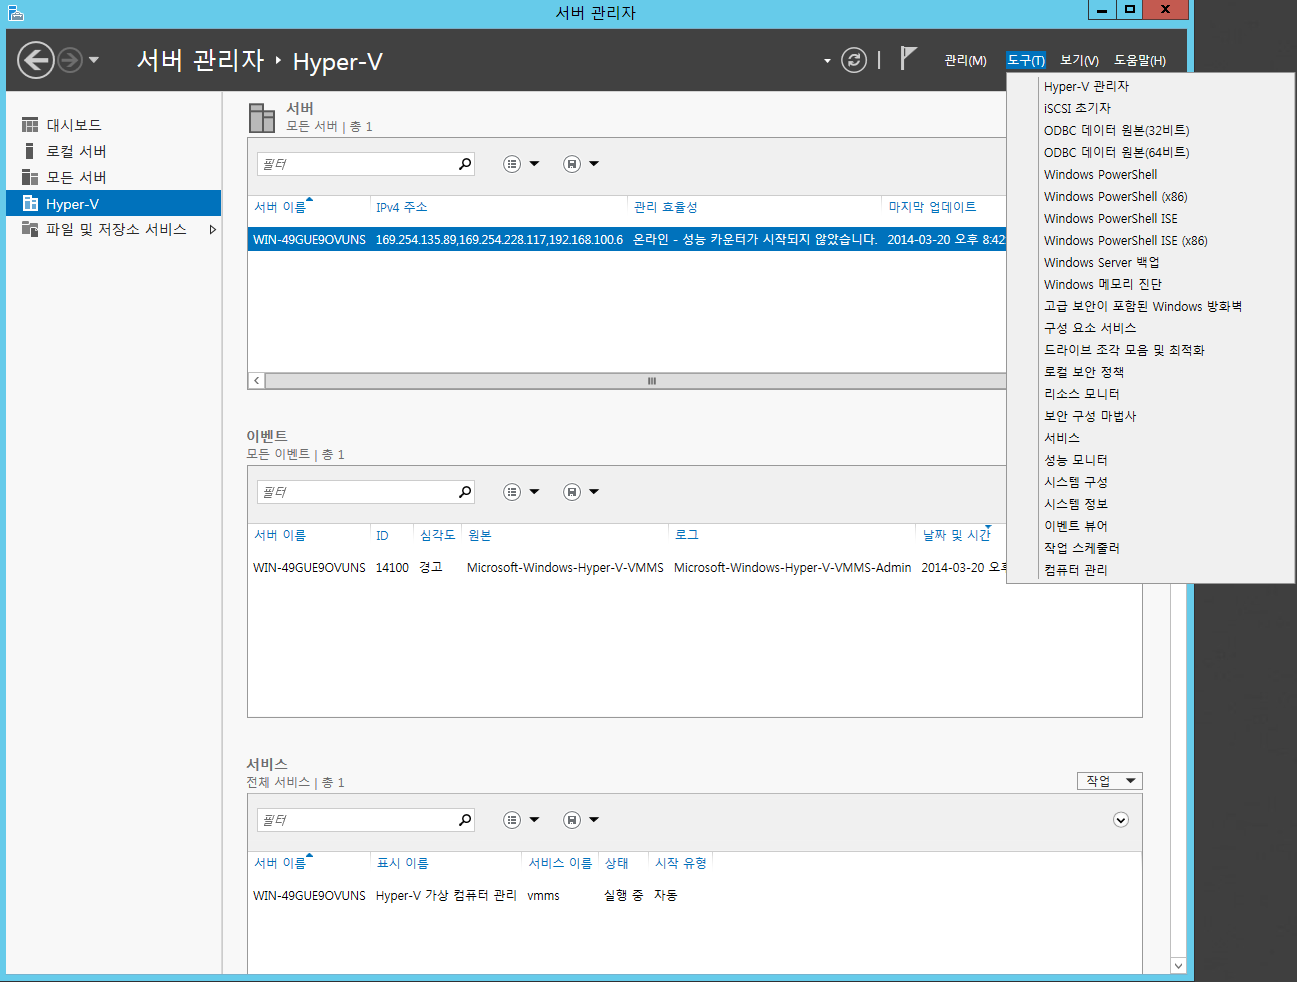Open the navigation history dropdown arrow
This screenshot has width=1297, height=982.
[94, 60]
